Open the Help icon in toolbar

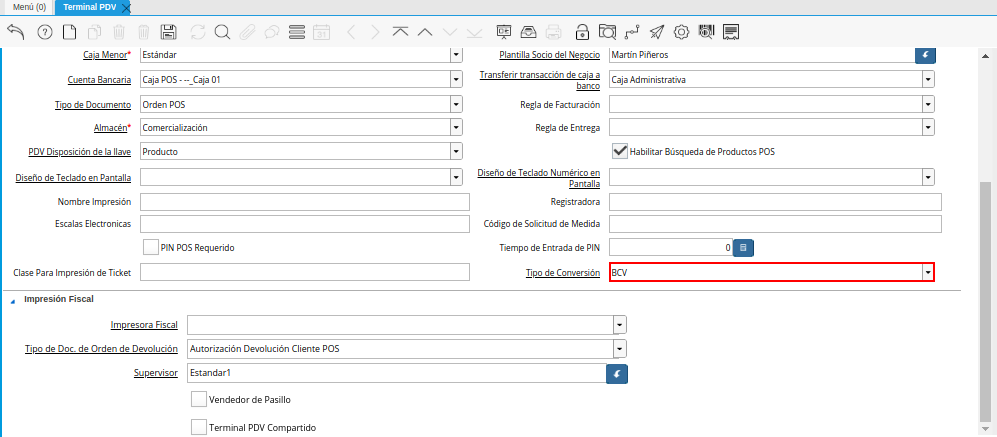tap(45, 32)
